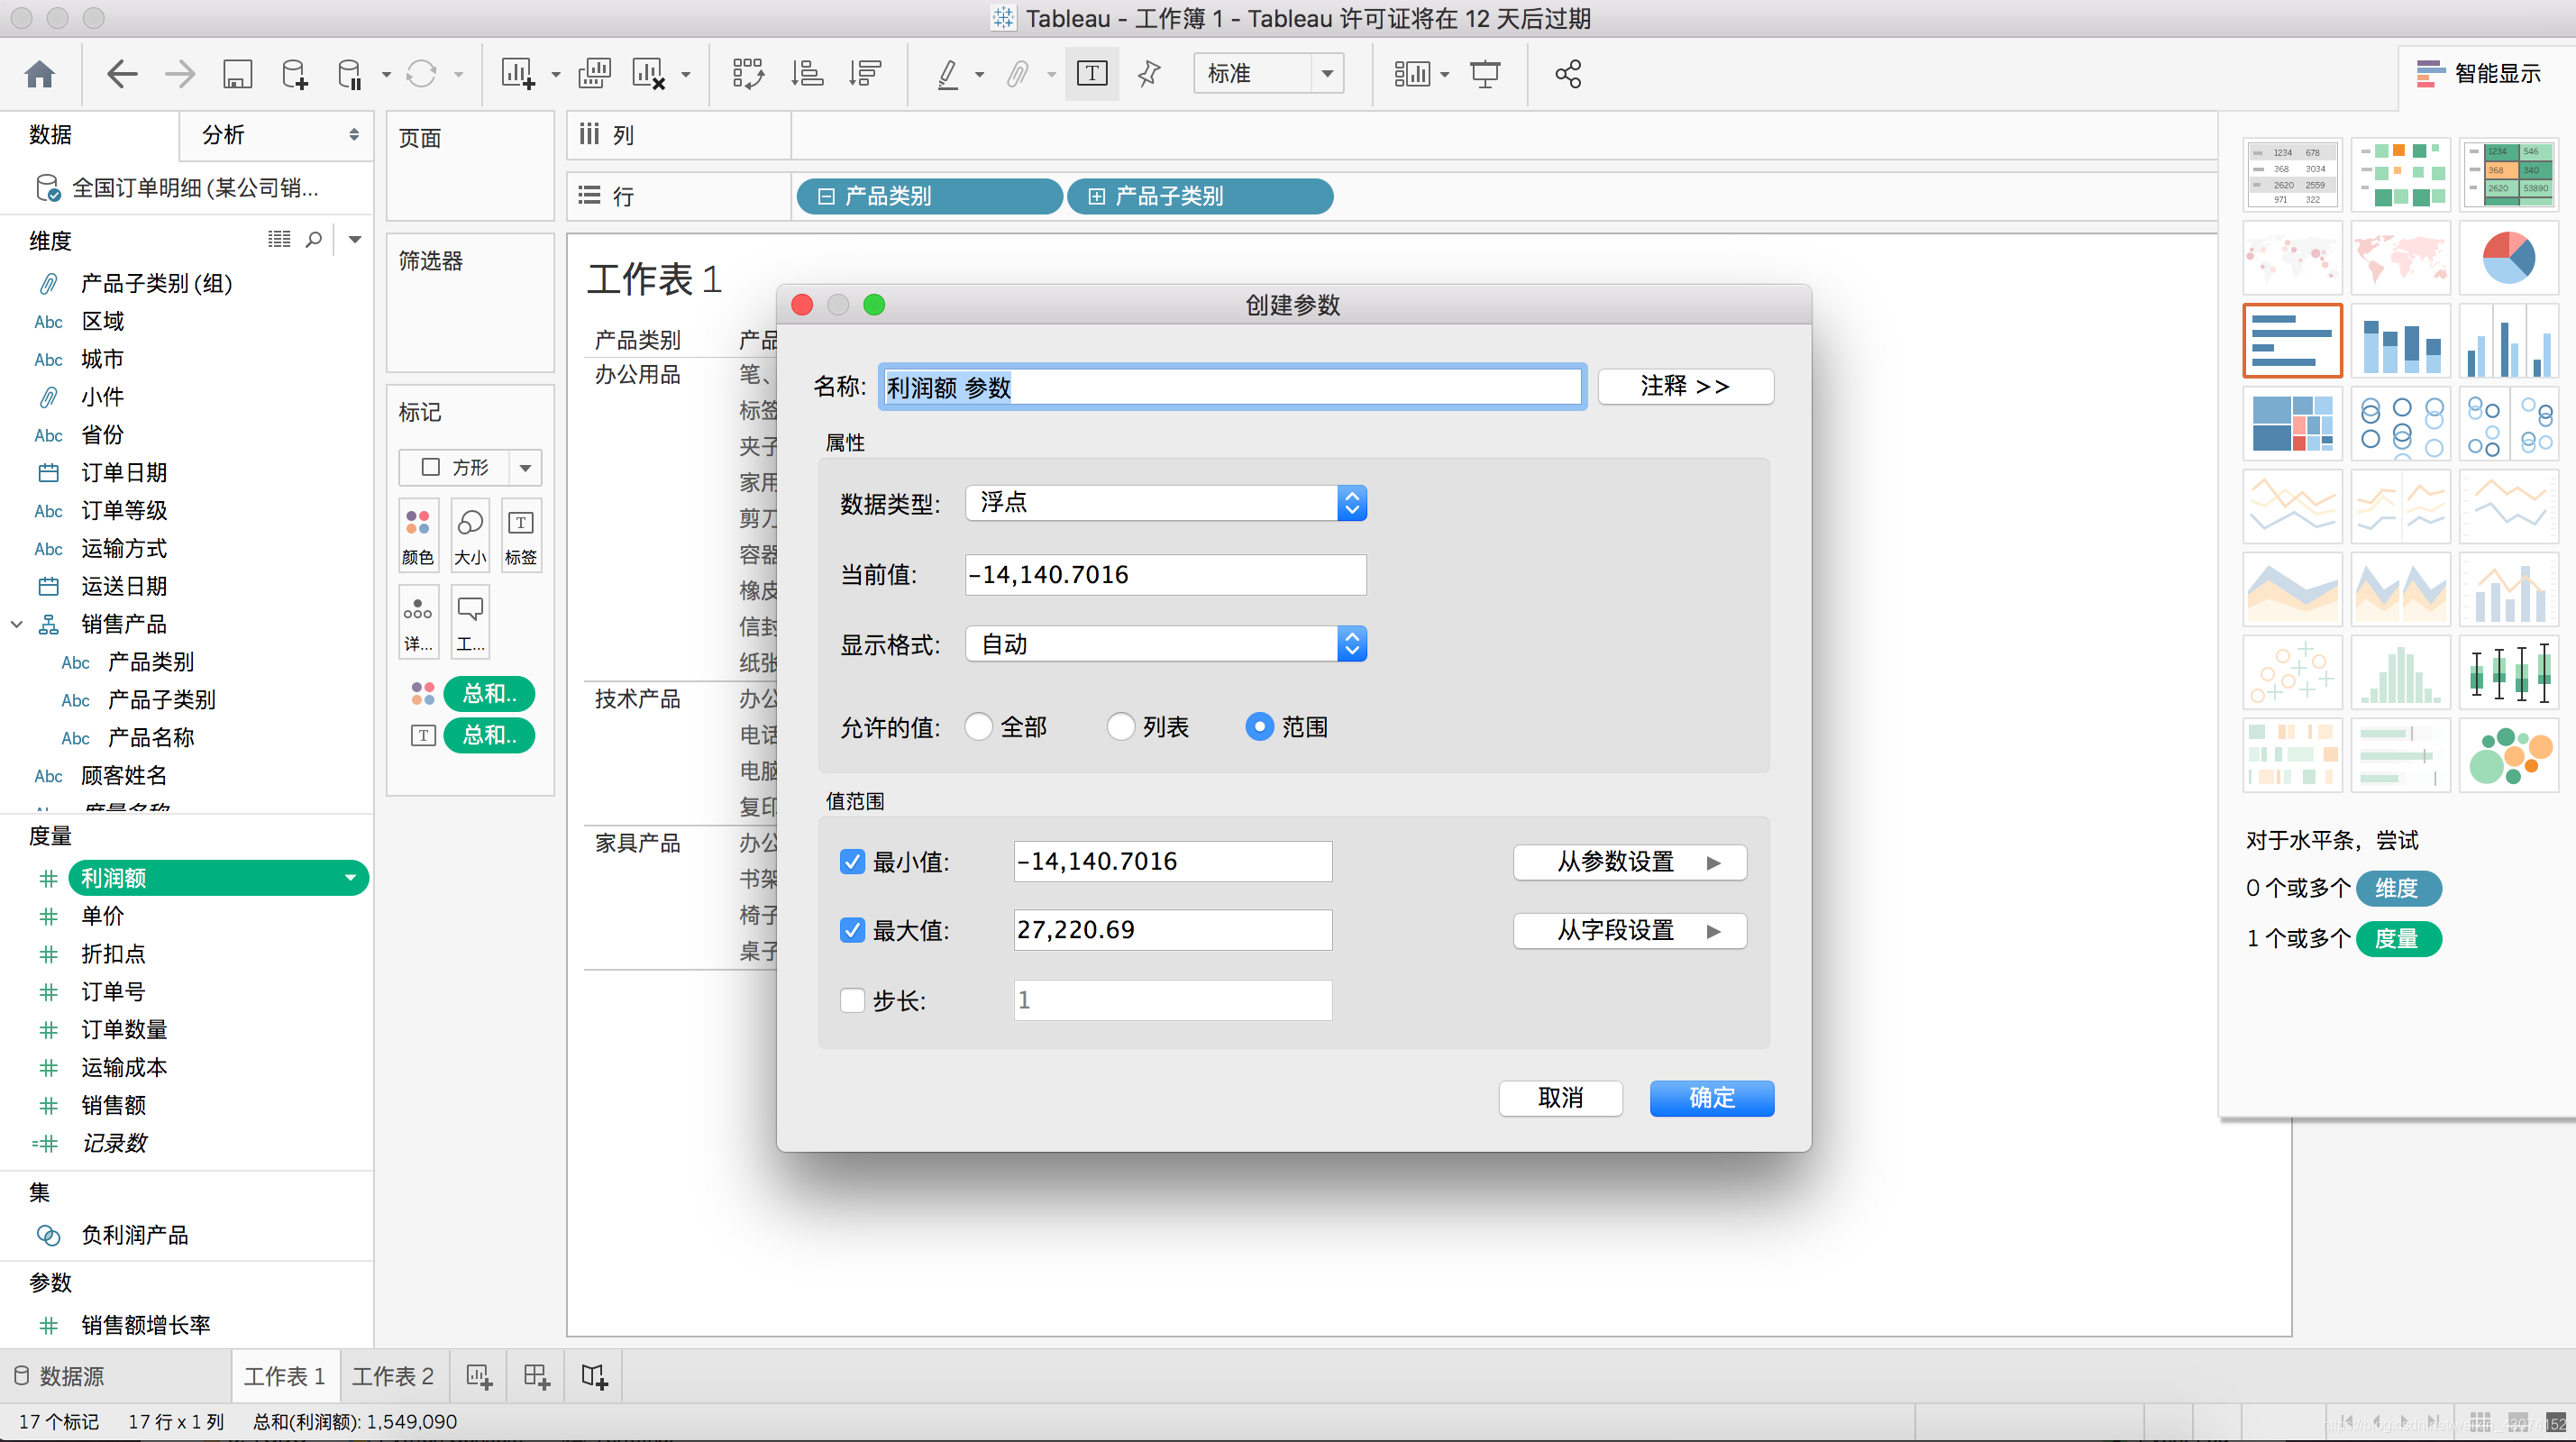Click the save workbook icon
This screenshot has width=2576, height=1442.
tap(237, 74)
